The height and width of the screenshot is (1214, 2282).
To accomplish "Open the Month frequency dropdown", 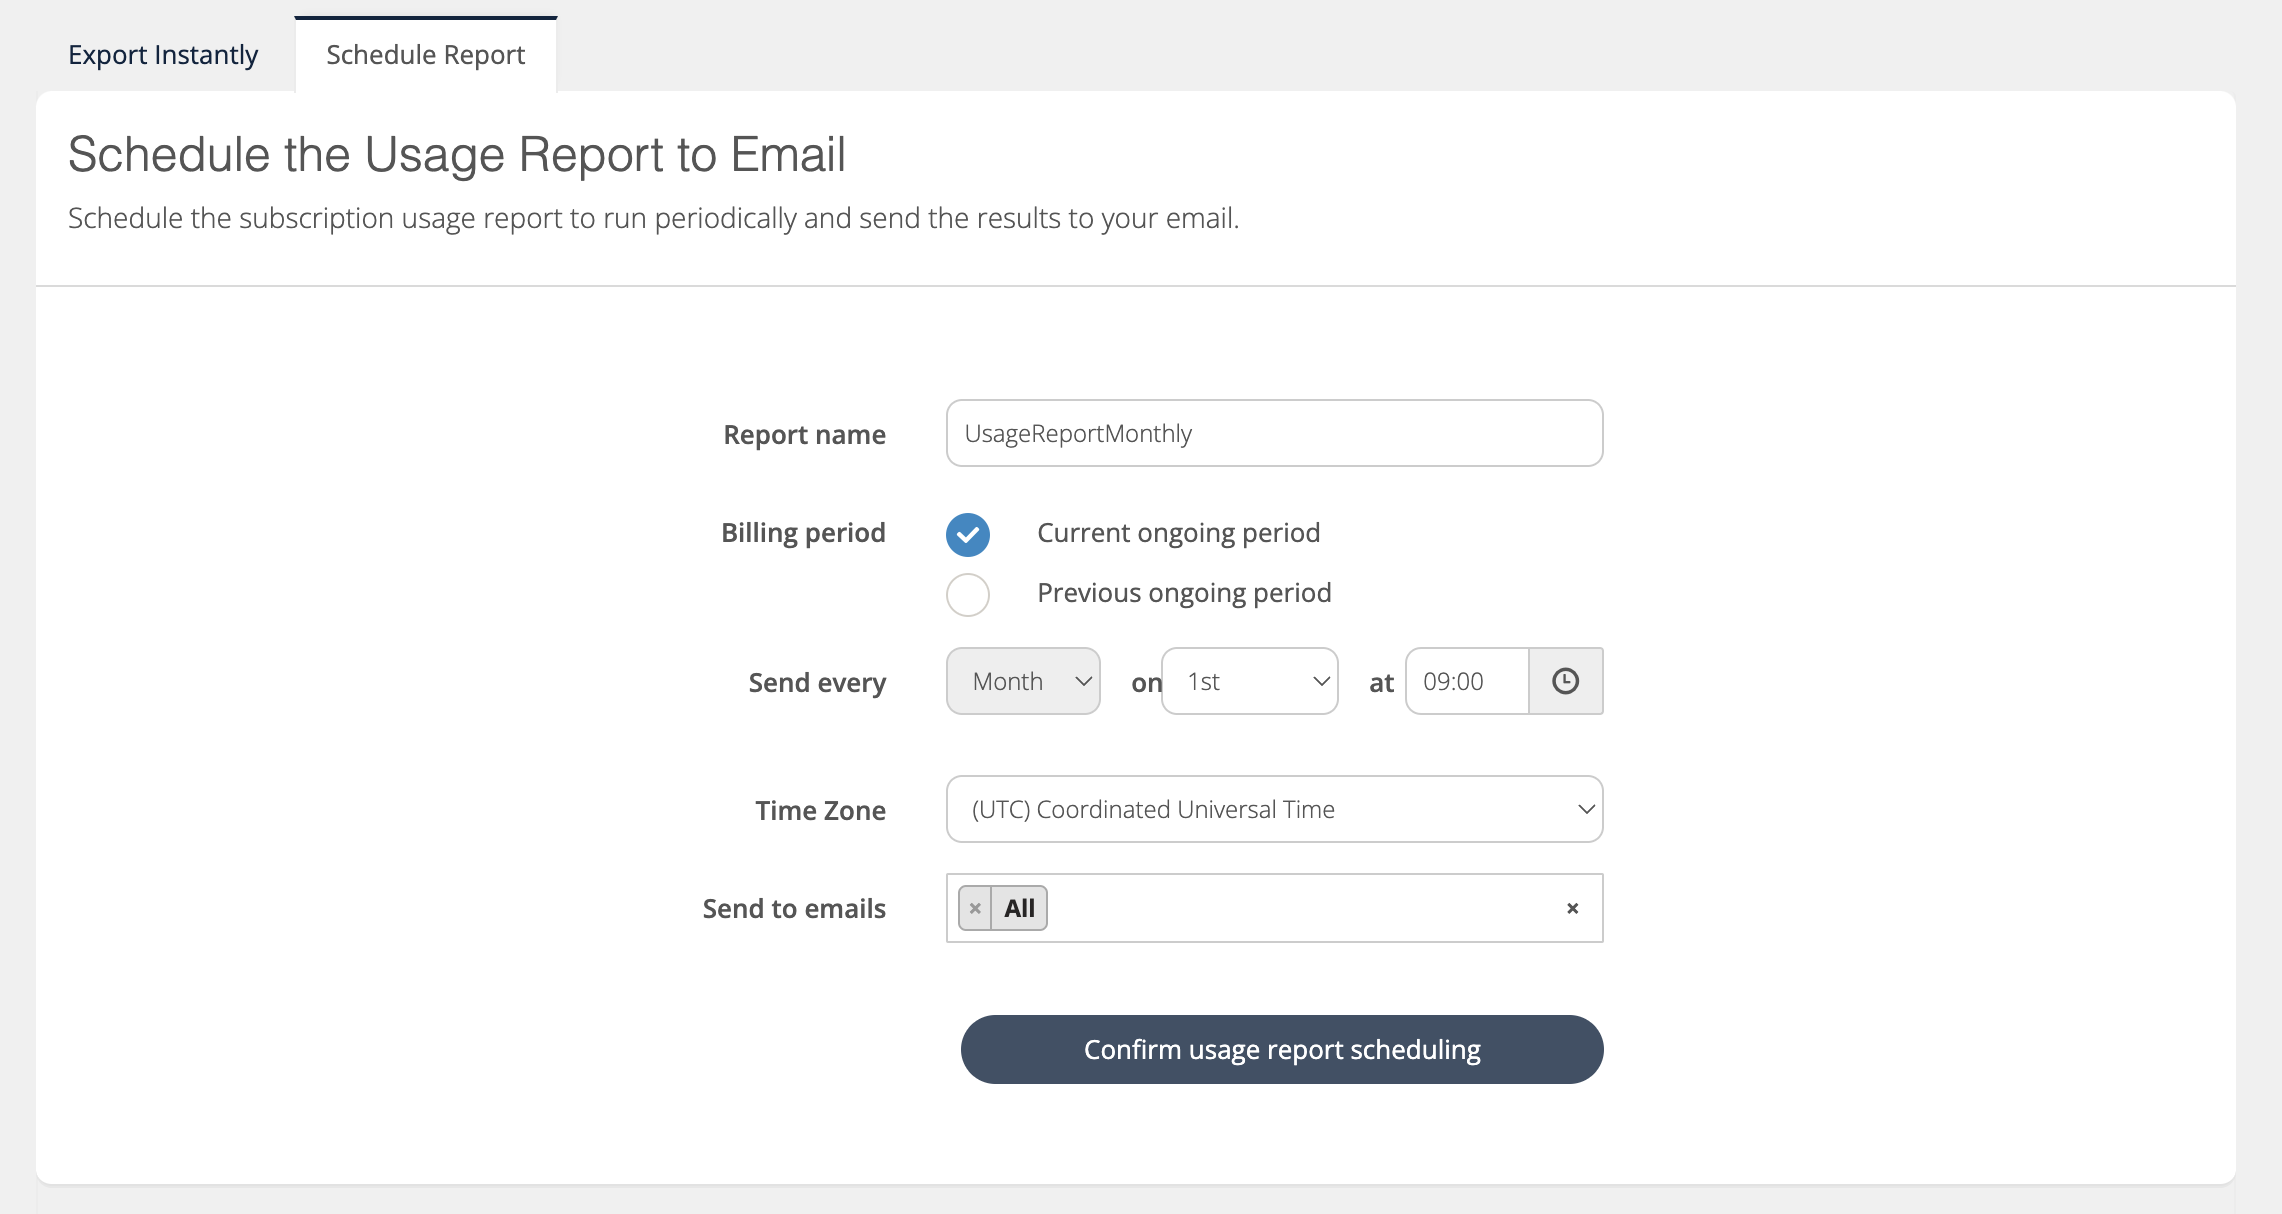I will click(x=1022, y=681).
